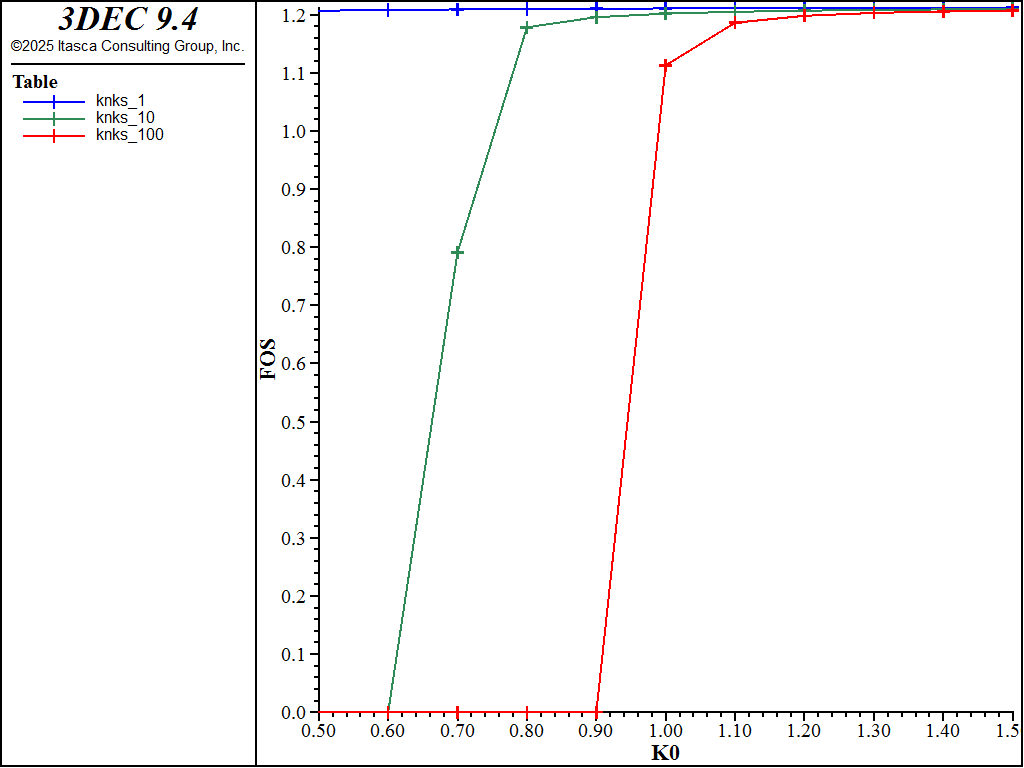The width and height of the screenshot is (1024, 768).
Task: Click the blue knks_1 legend line swatch
Action: click(54, 101)
